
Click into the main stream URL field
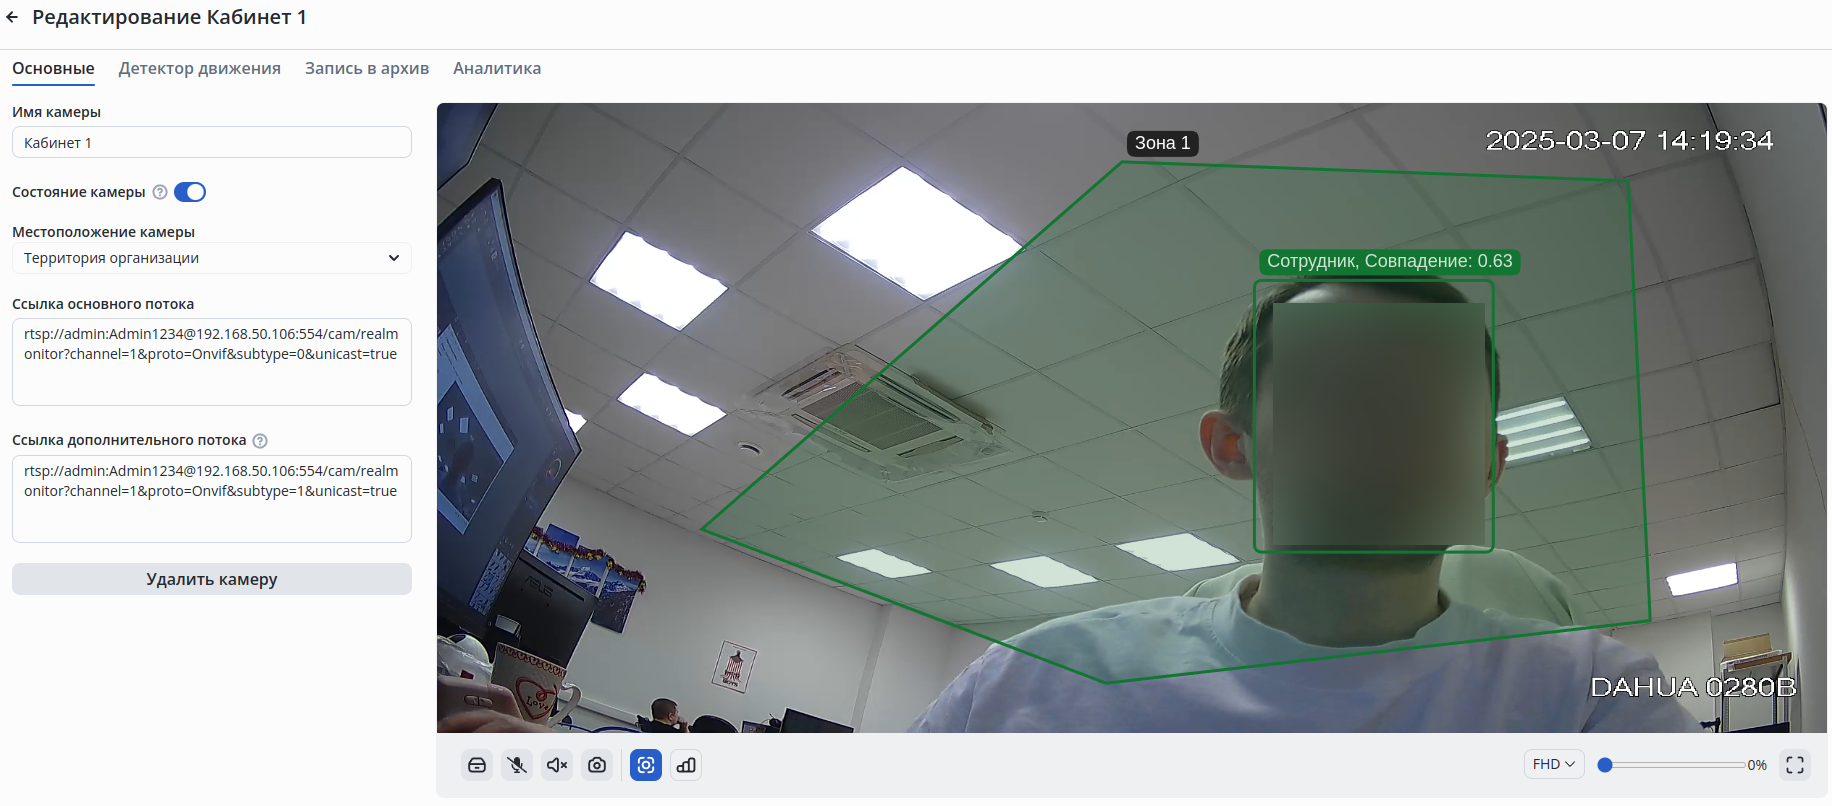(212, 362)
